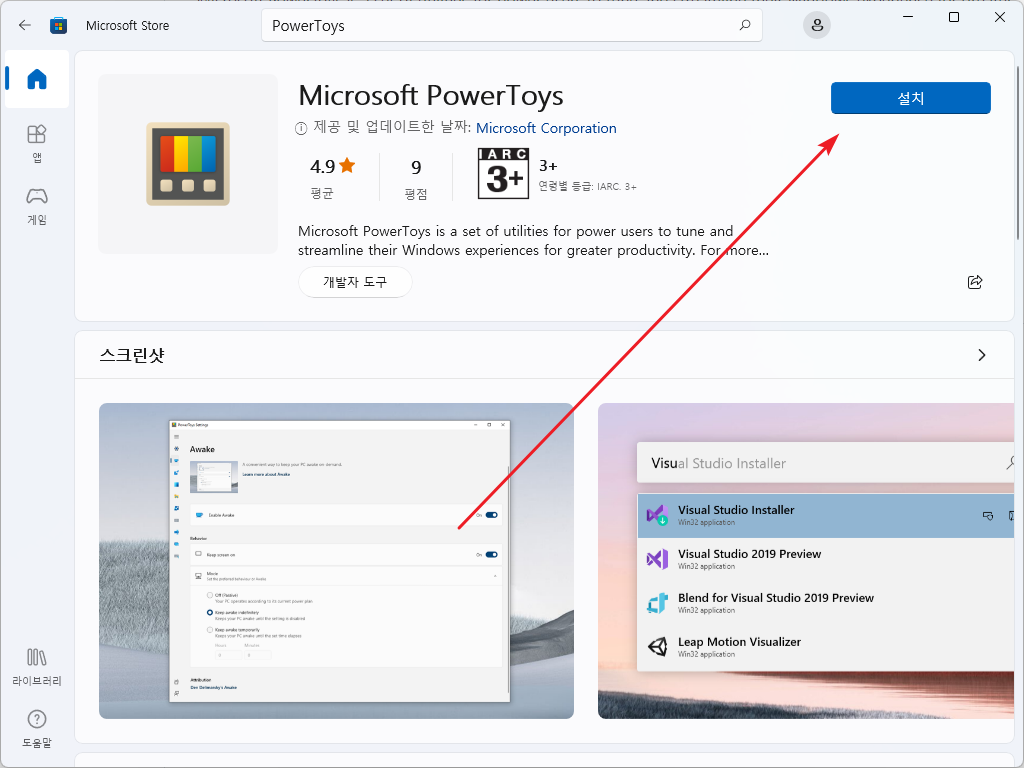The height and width of the screenshot is (768, 1024).
Task: Open the Microsoft Corporation publisher link
Action: pyautogui.click(x=546, y=128)
